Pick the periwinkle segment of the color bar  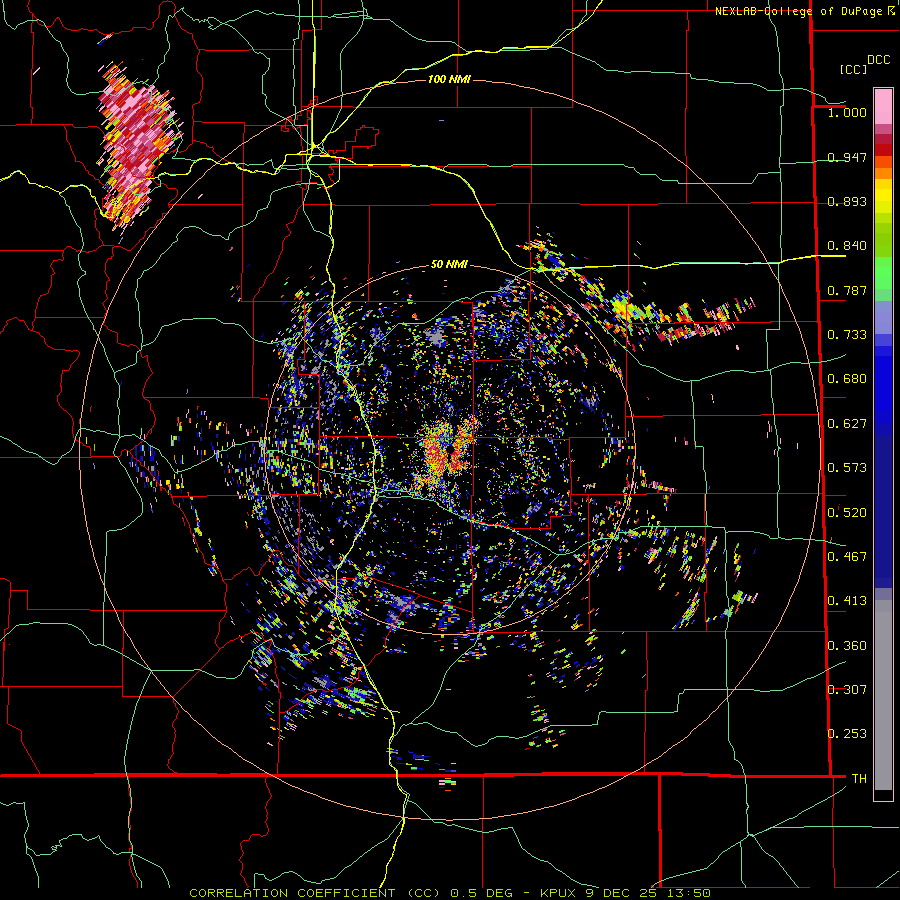(x=883, y=318)
